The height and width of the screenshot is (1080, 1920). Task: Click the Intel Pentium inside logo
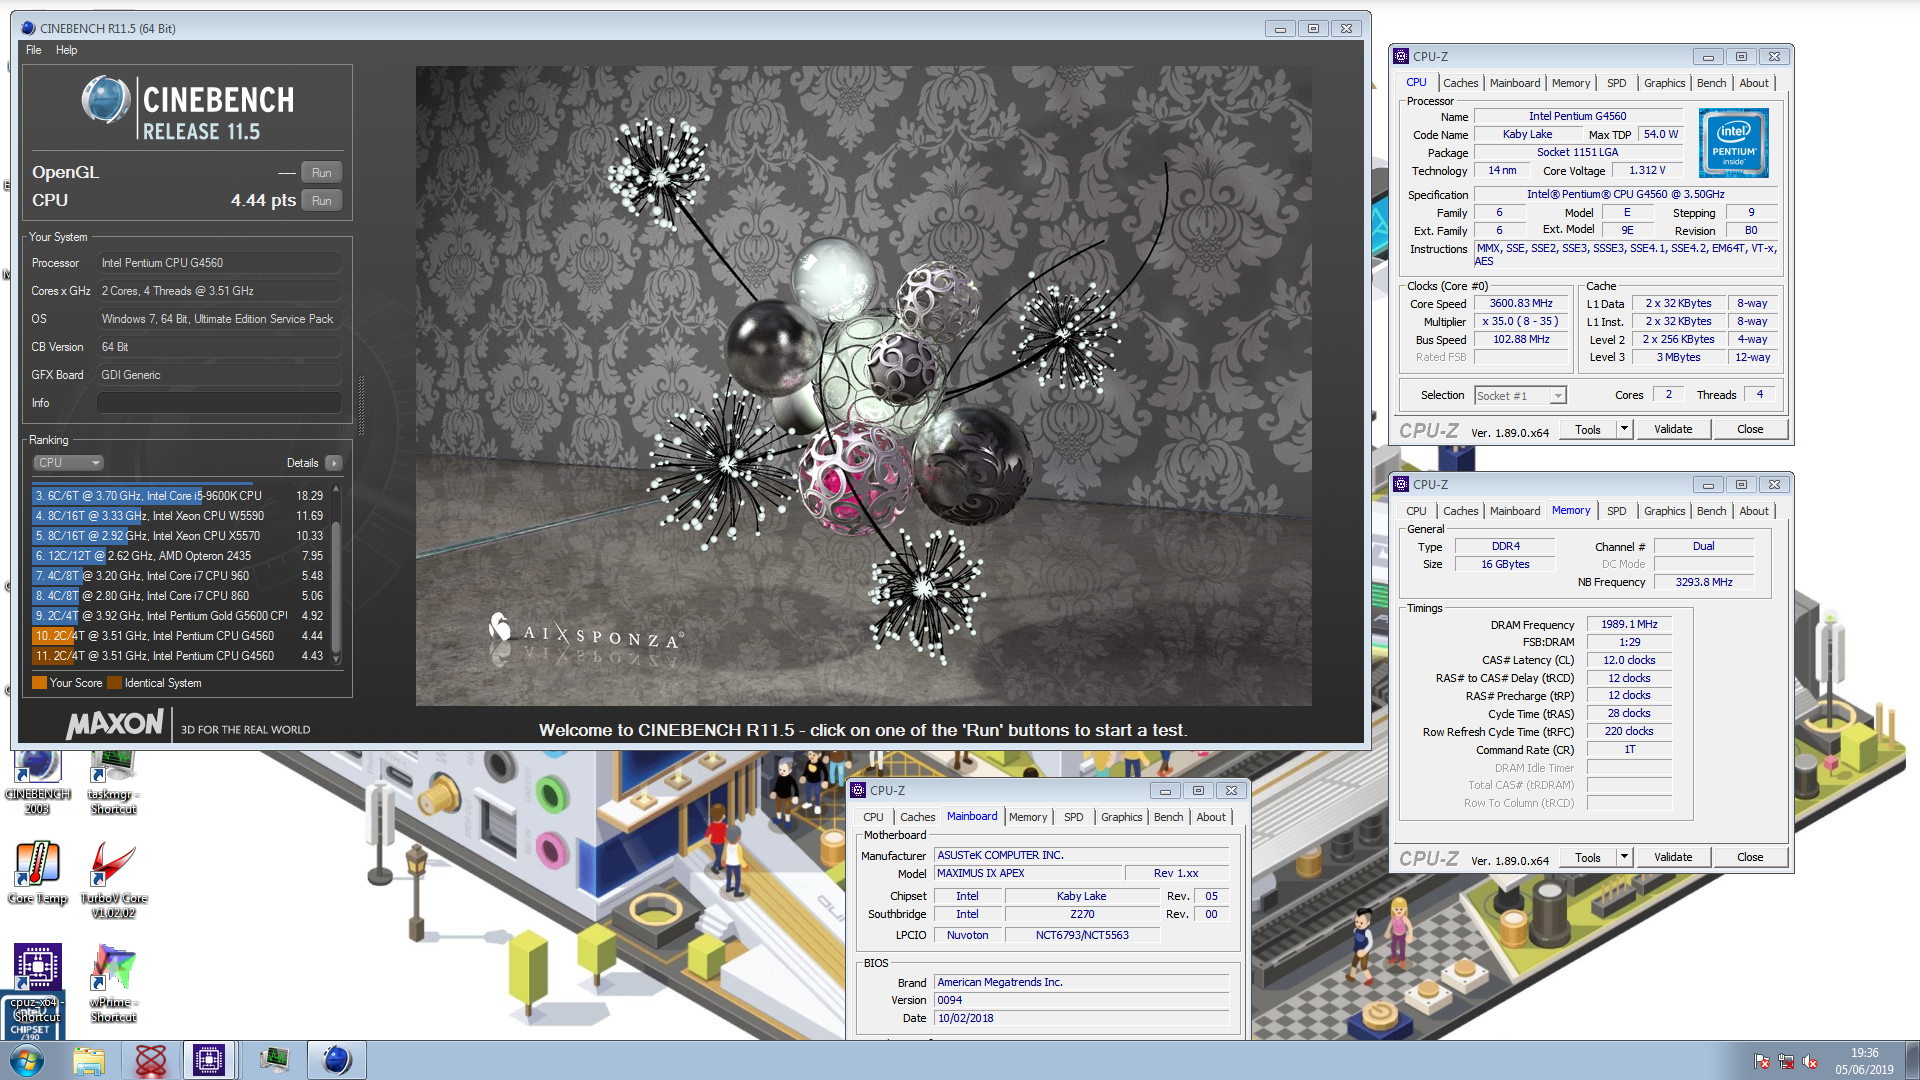click(1734, 144)
